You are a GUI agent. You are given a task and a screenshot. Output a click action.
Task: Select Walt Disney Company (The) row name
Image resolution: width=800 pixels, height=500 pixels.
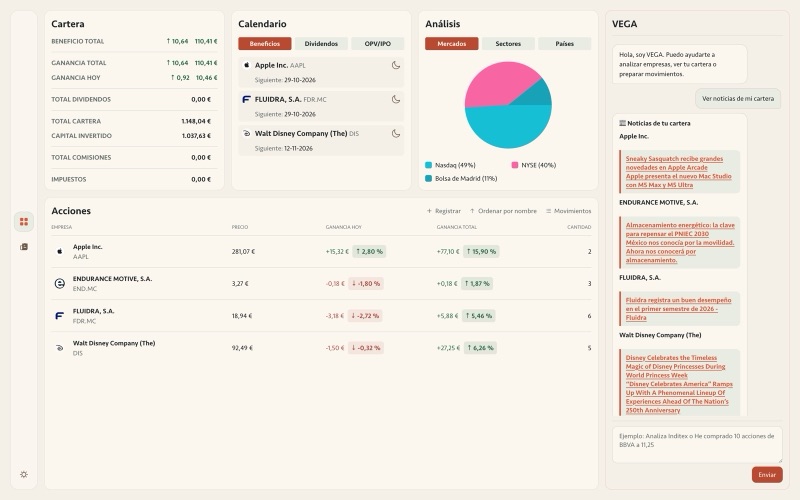(x=114, y=343)
